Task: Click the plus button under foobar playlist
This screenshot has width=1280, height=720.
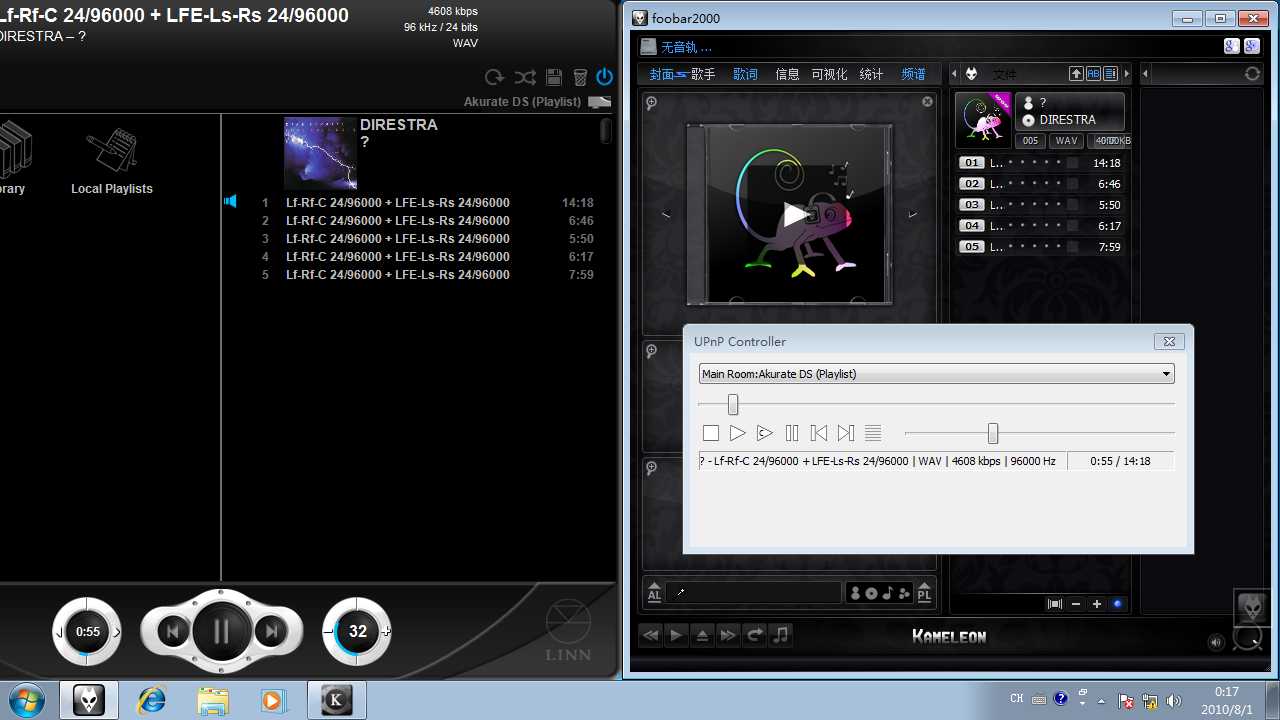Action: [x=1097, y=604]
